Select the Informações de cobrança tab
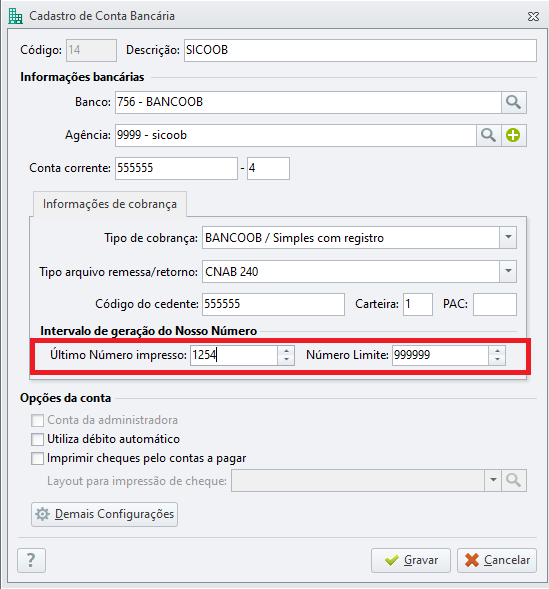This screenshot has height=589, width=549. tap(110, 204)
